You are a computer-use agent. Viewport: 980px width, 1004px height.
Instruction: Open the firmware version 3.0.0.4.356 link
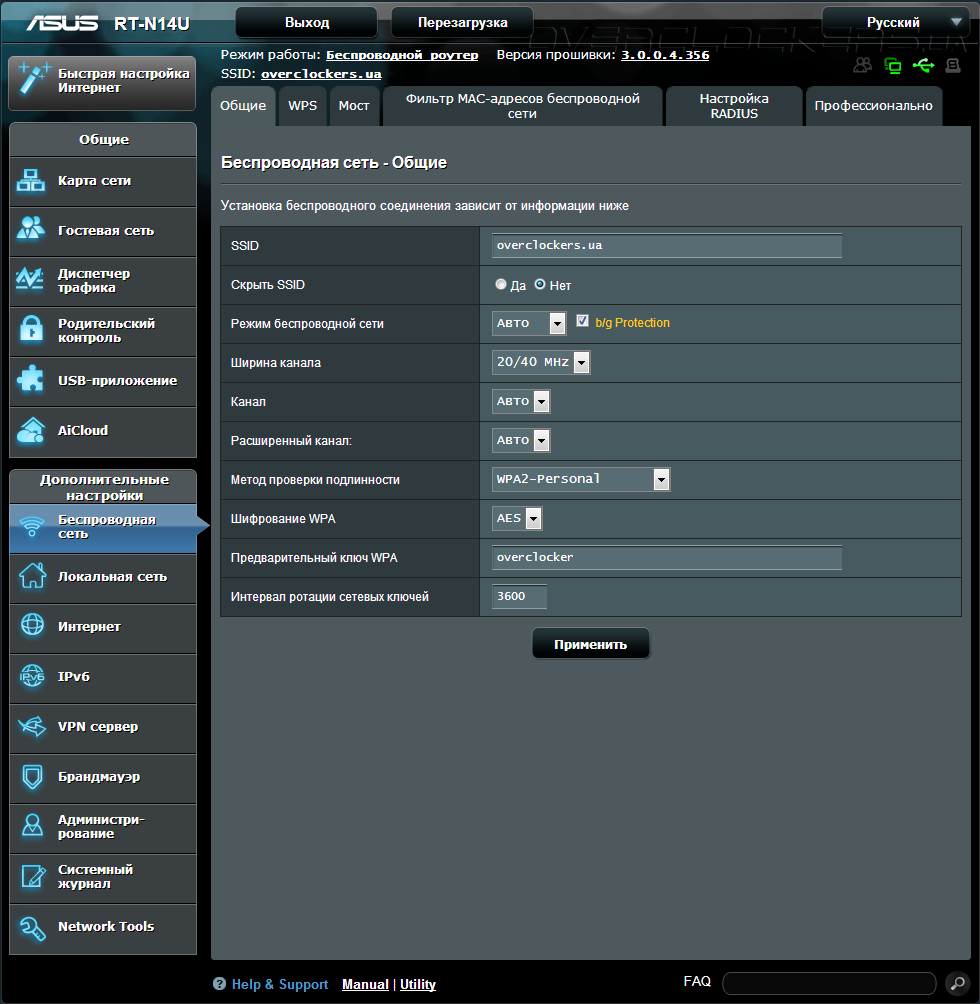(665, 55)
